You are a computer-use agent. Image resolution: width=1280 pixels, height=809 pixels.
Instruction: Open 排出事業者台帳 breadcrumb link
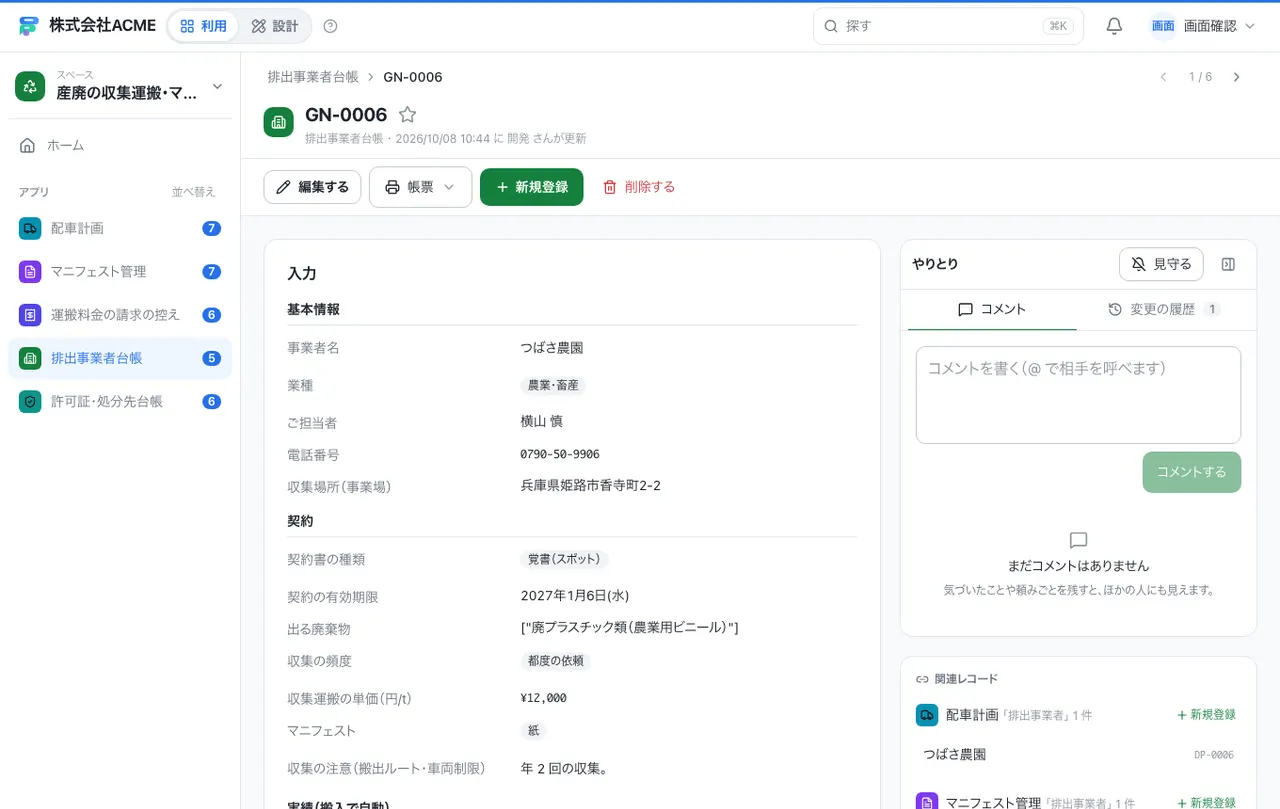pyautogui.click(x=313, y=77)
